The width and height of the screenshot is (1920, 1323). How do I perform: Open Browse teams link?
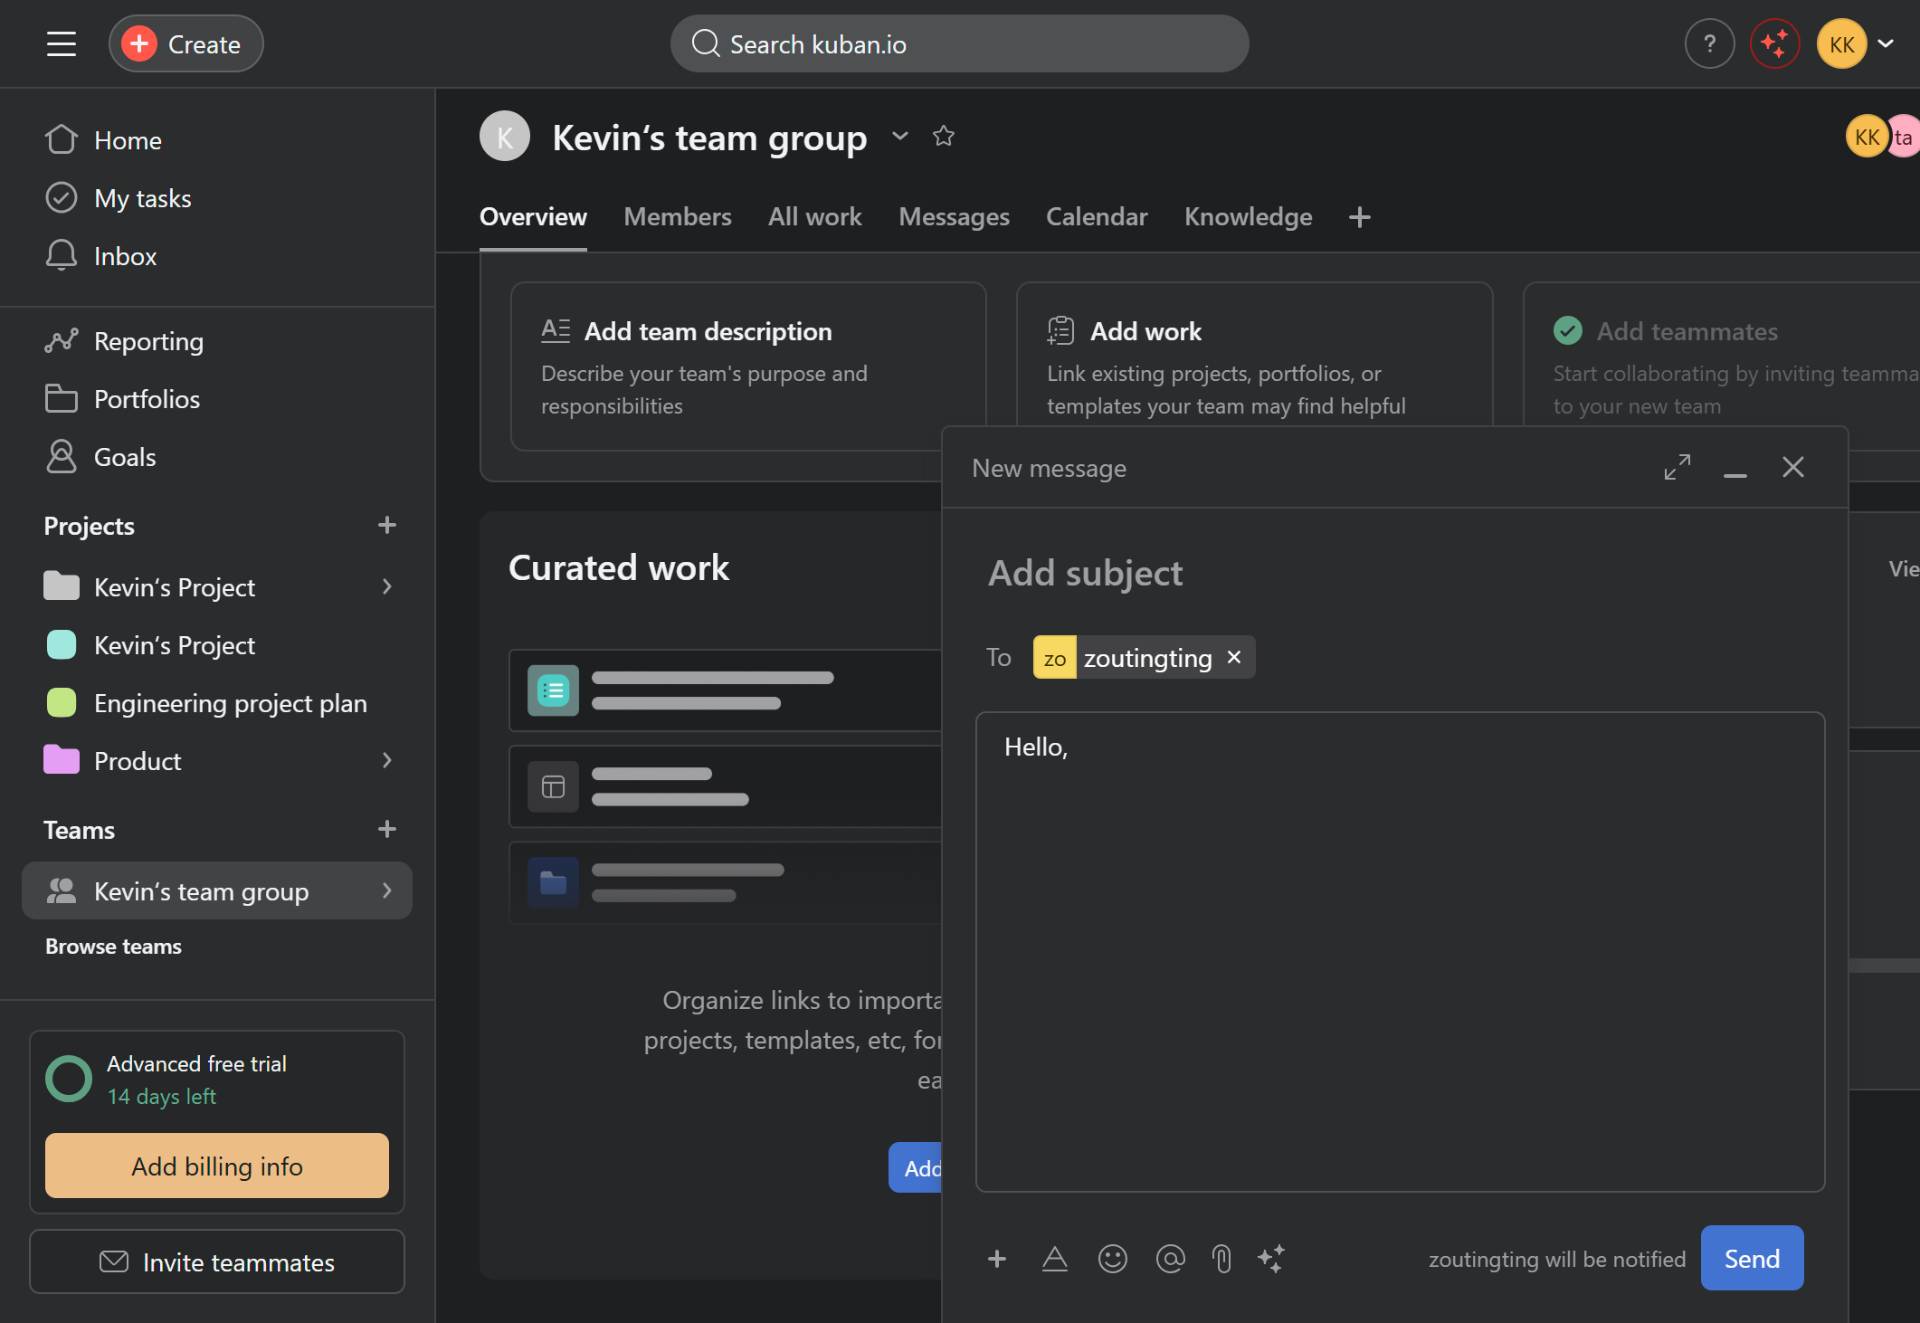click(113, 946)
